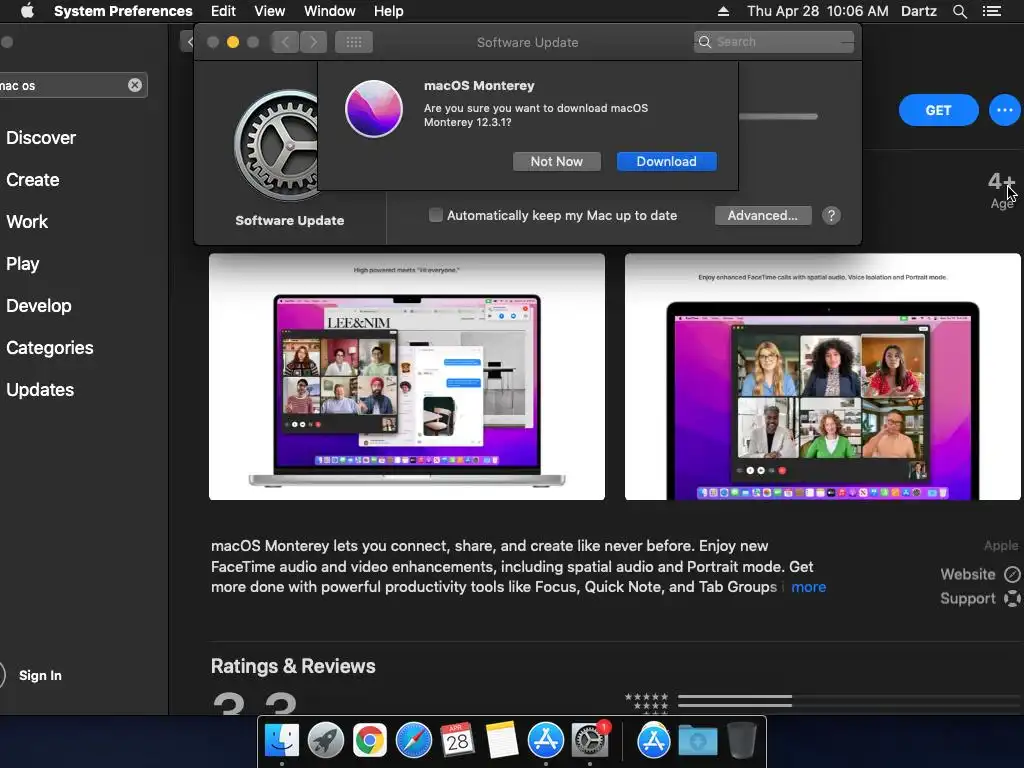Click Sign In in App Store
This screenshot has width=1024, height=768.
(x=40, y=675)
